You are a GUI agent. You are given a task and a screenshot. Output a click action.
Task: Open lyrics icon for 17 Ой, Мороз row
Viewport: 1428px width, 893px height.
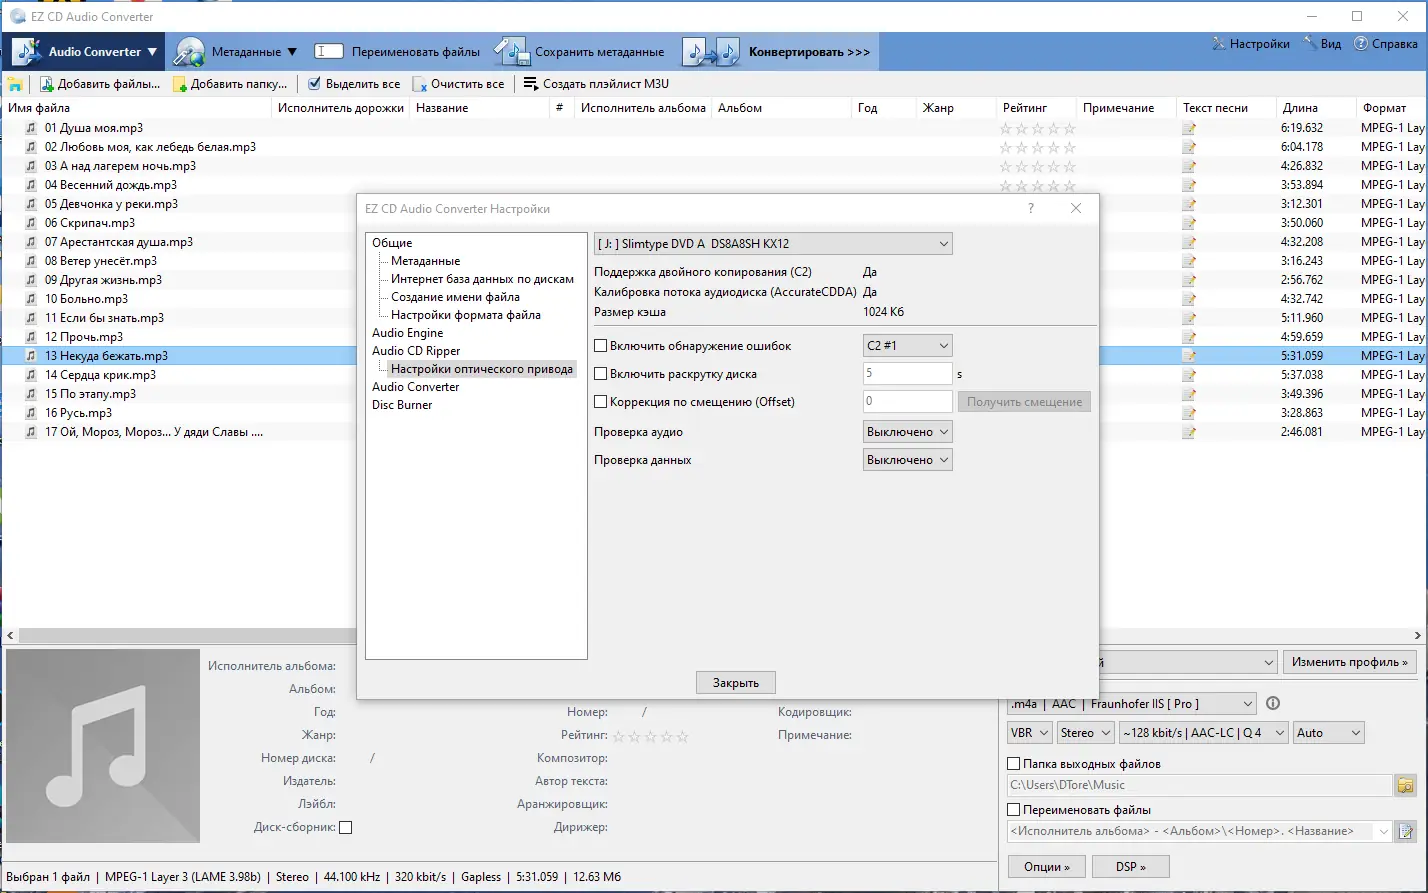pos(1189,432)
